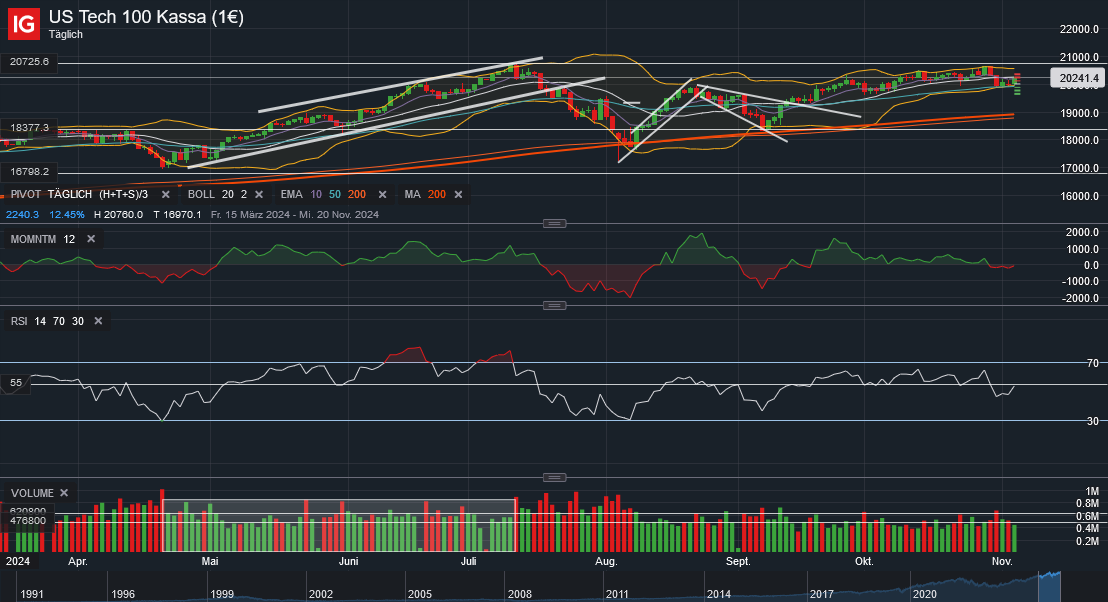This screenshot has width=1108, height=602.
Task: Open PIVOT TÄGLICH indicator settings
Action: [x=79, y=194]
